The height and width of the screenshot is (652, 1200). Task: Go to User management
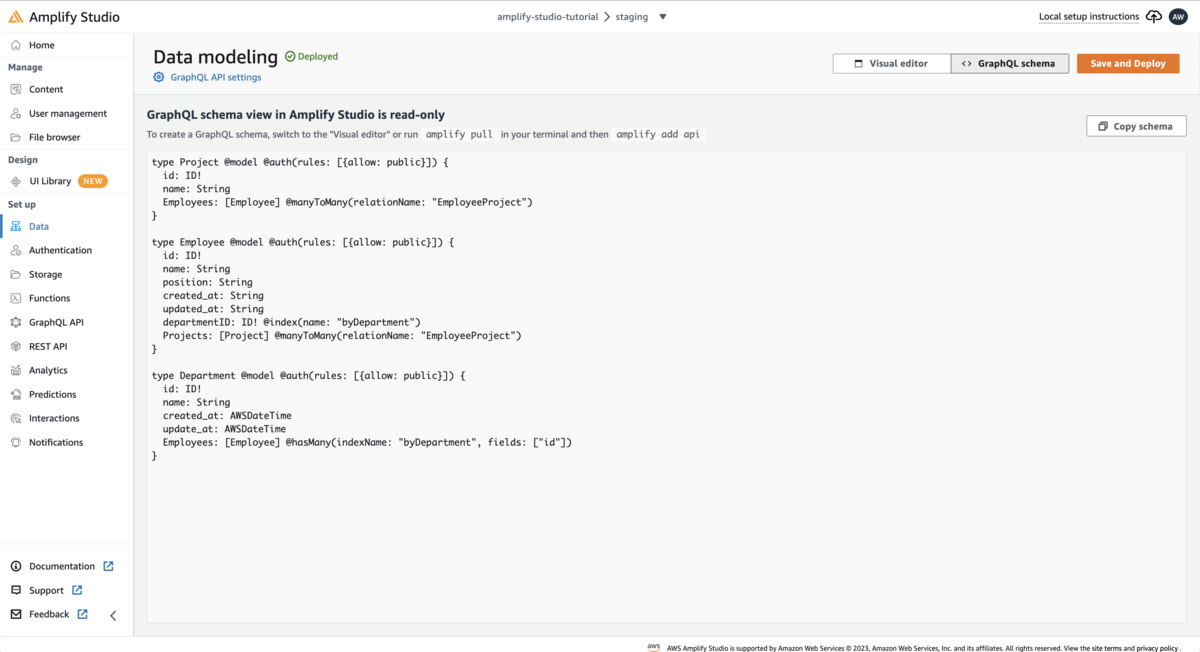tap(68, 113)
